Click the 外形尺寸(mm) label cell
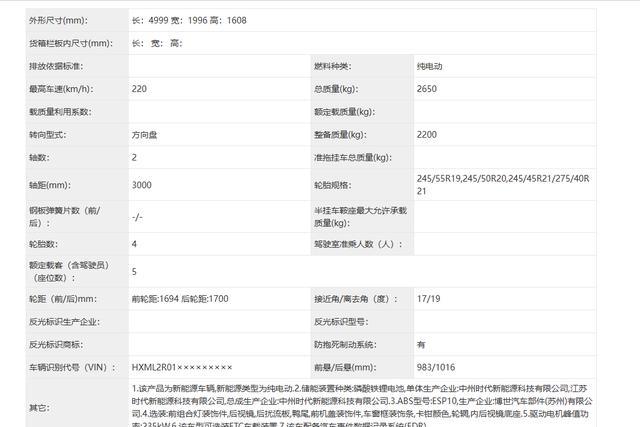The height and width of the screenshot is (427, 640). click(x=62, y=19)
